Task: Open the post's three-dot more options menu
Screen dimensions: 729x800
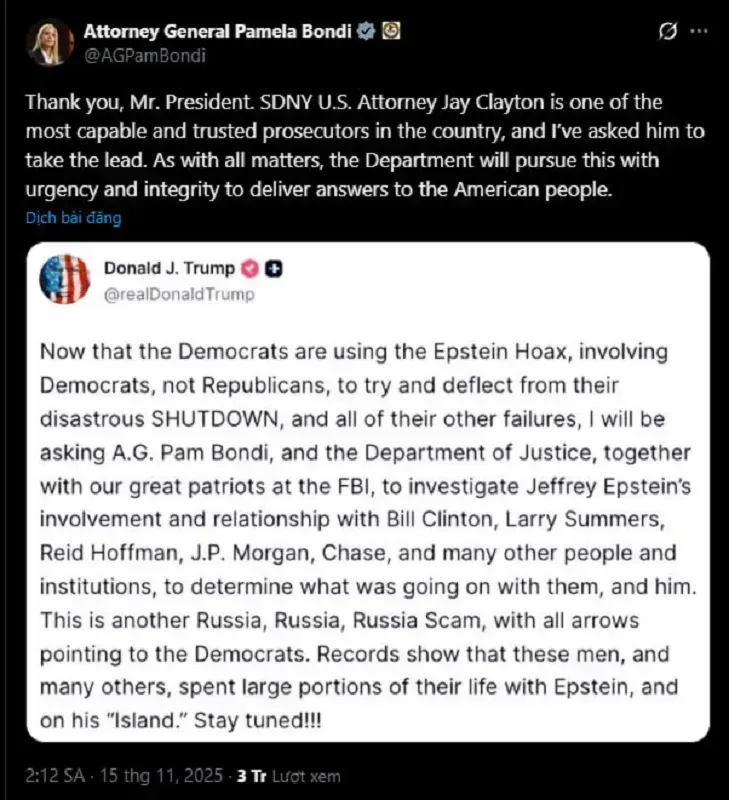Action: click(x=700, y=32)
